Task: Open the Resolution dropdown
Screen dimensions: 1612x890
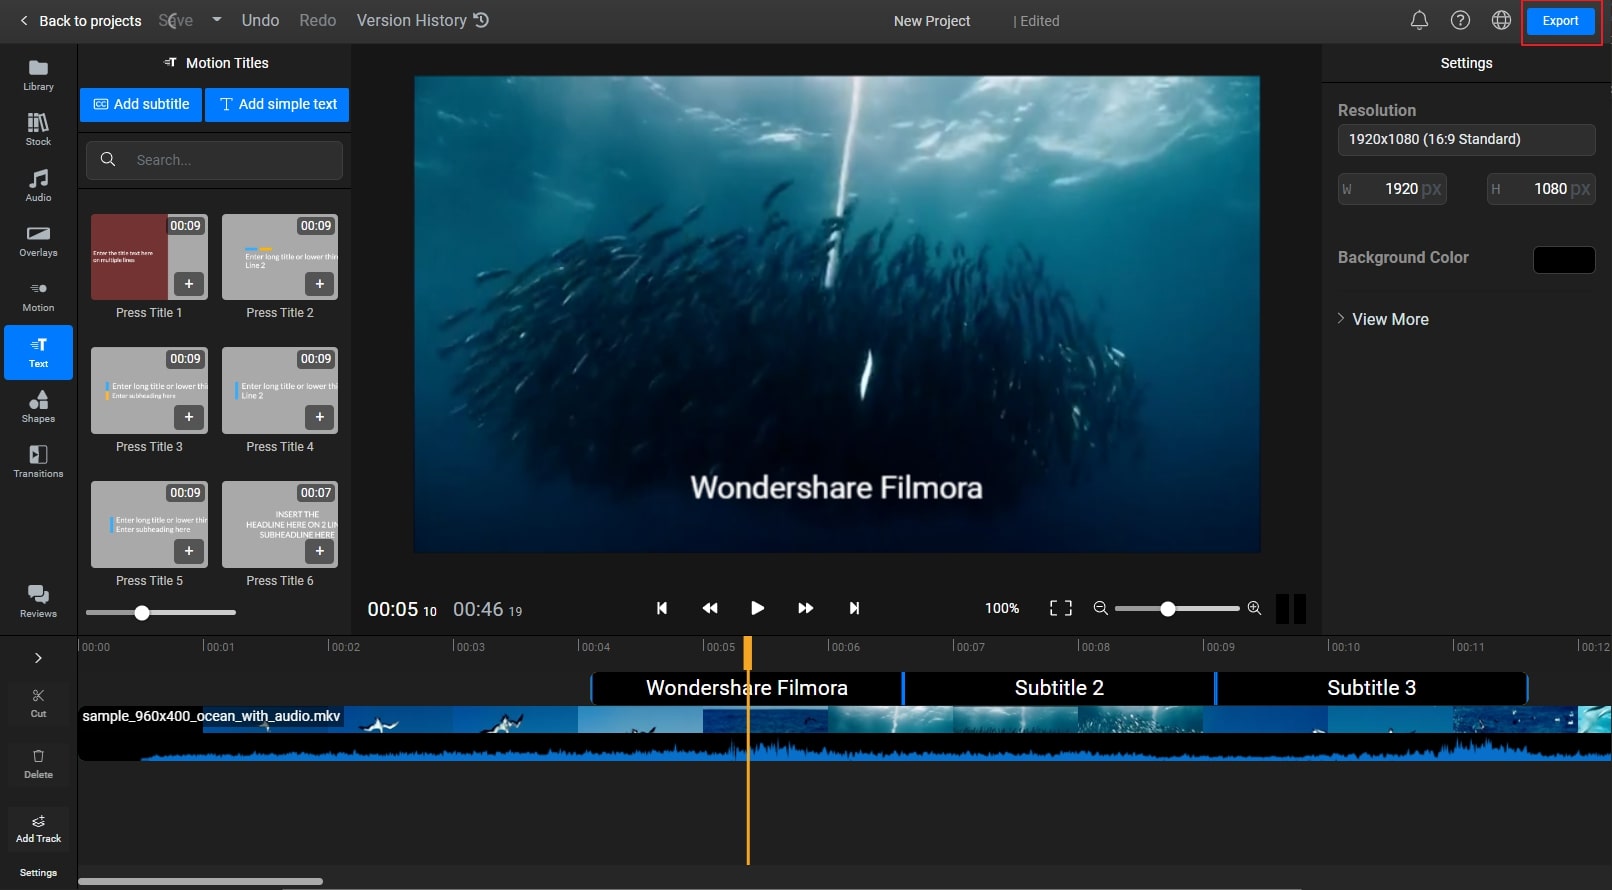Action: point(1466,139)
